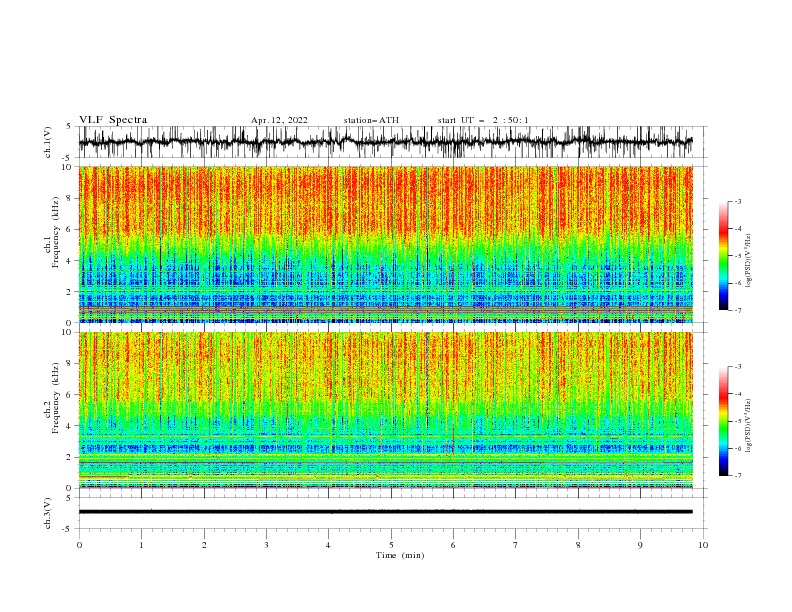Click the ch.2 PSD color bar
The height and width of the screenshot is (612, 792).
click(723, 421)
